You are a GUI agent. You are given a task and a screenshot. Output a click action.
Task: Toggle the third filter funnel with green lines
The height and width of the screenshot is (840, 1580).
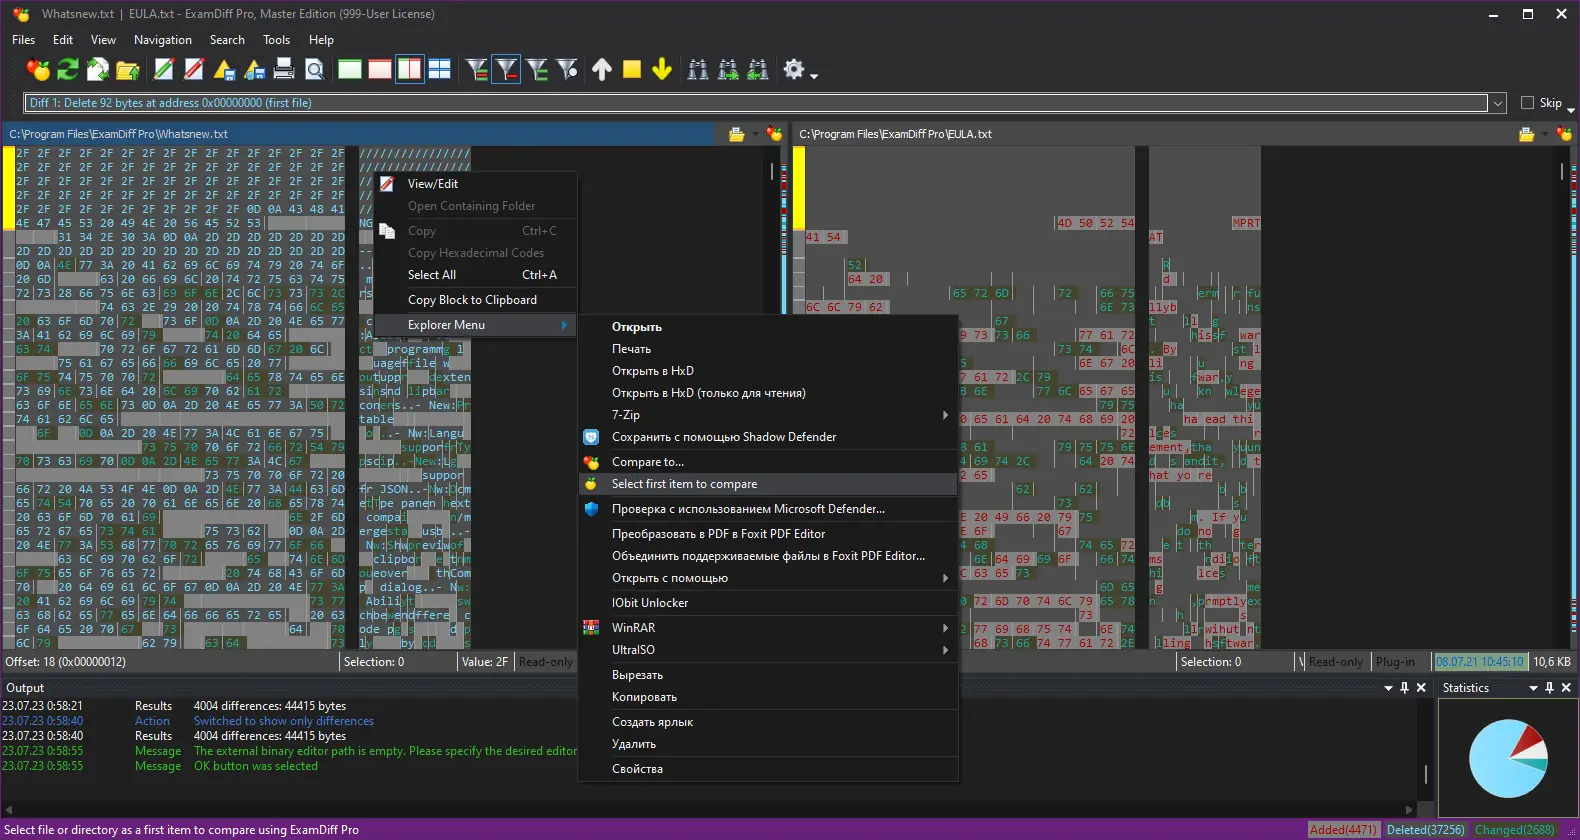[537, 69]
